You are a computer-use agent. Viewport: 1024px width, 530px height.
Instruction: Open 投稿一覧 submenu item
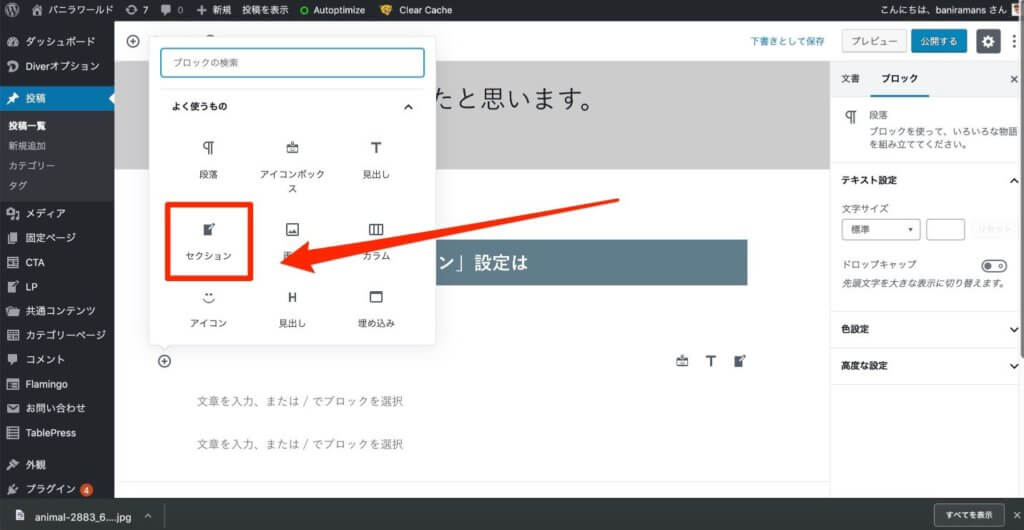coord(27,125)
